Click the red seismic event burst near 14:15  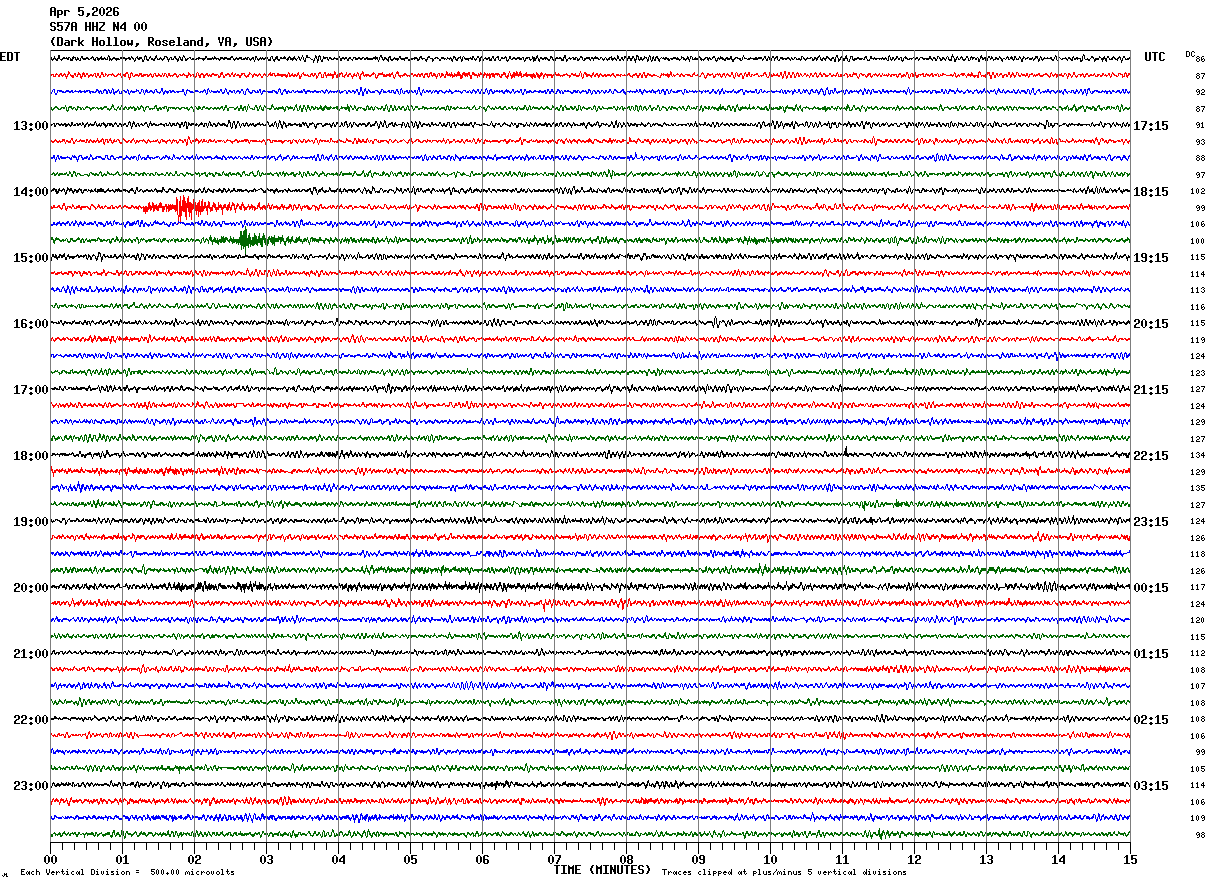(x=184, y=208)
